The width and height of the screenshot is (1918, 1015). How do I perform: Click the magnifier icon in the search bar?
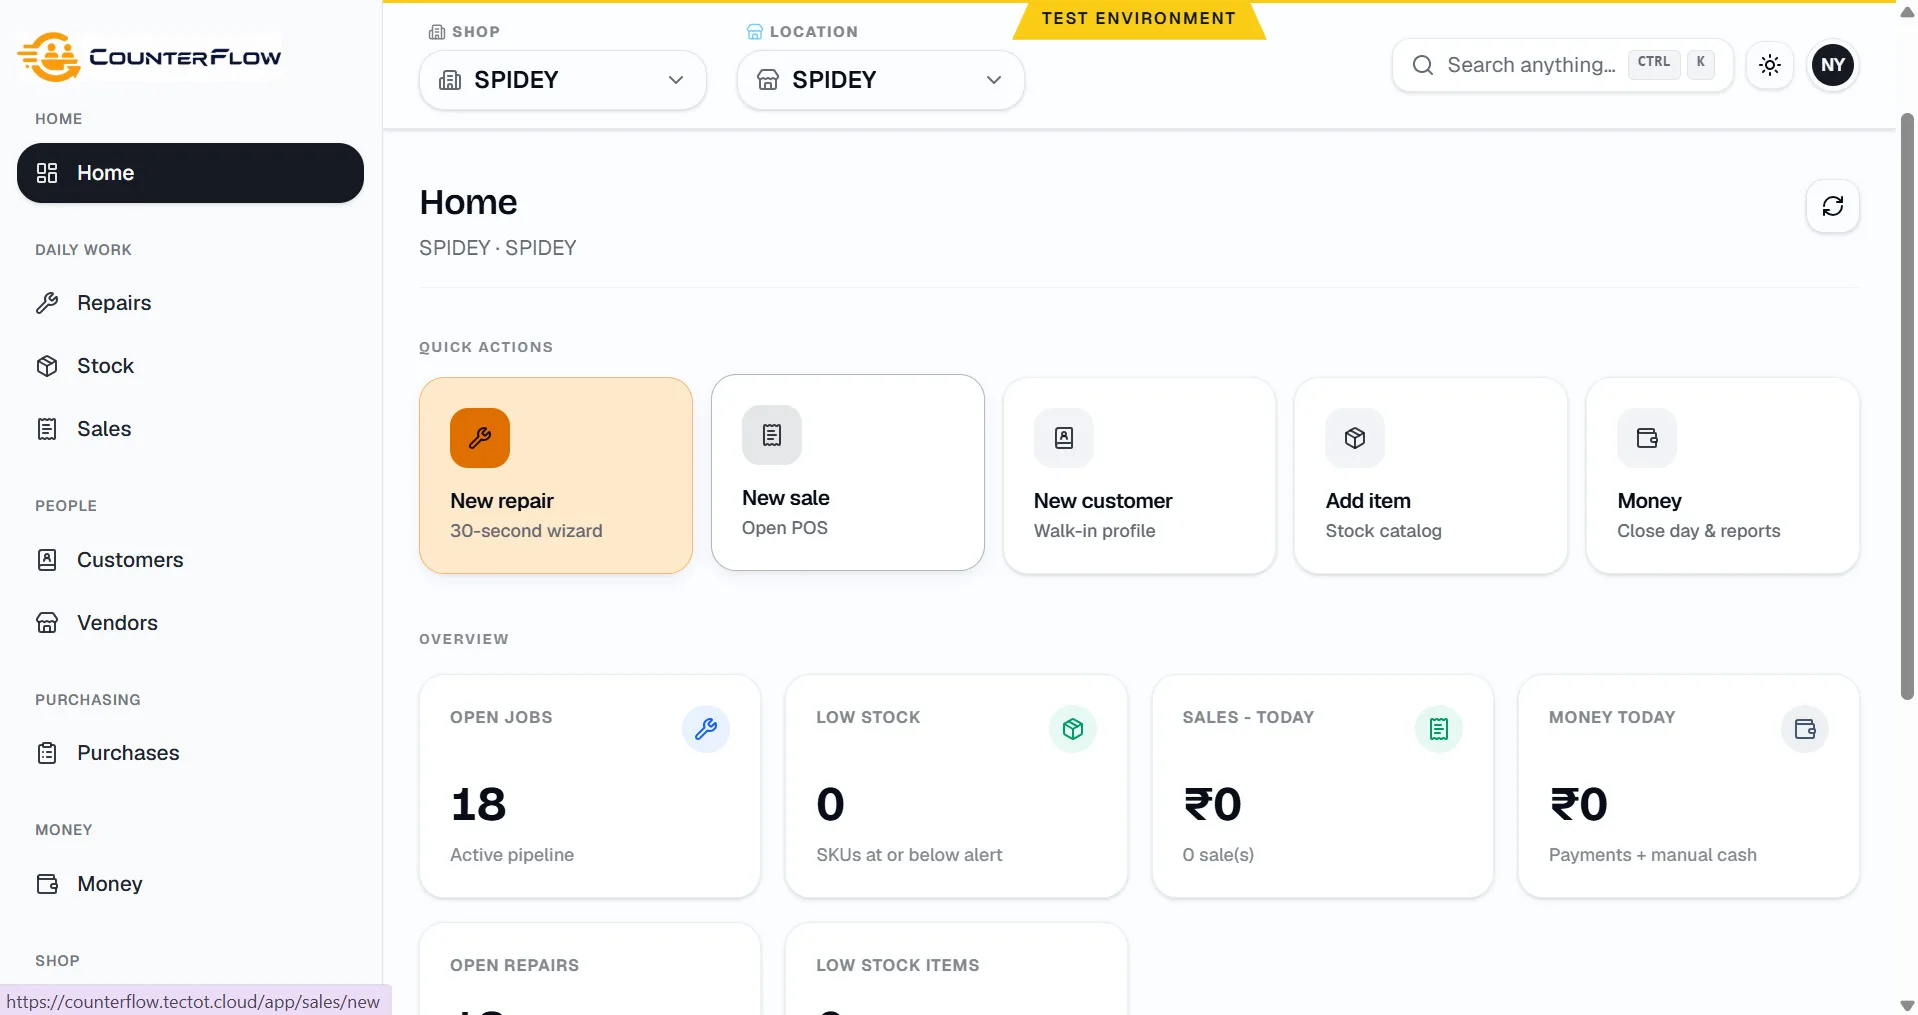1423,65
